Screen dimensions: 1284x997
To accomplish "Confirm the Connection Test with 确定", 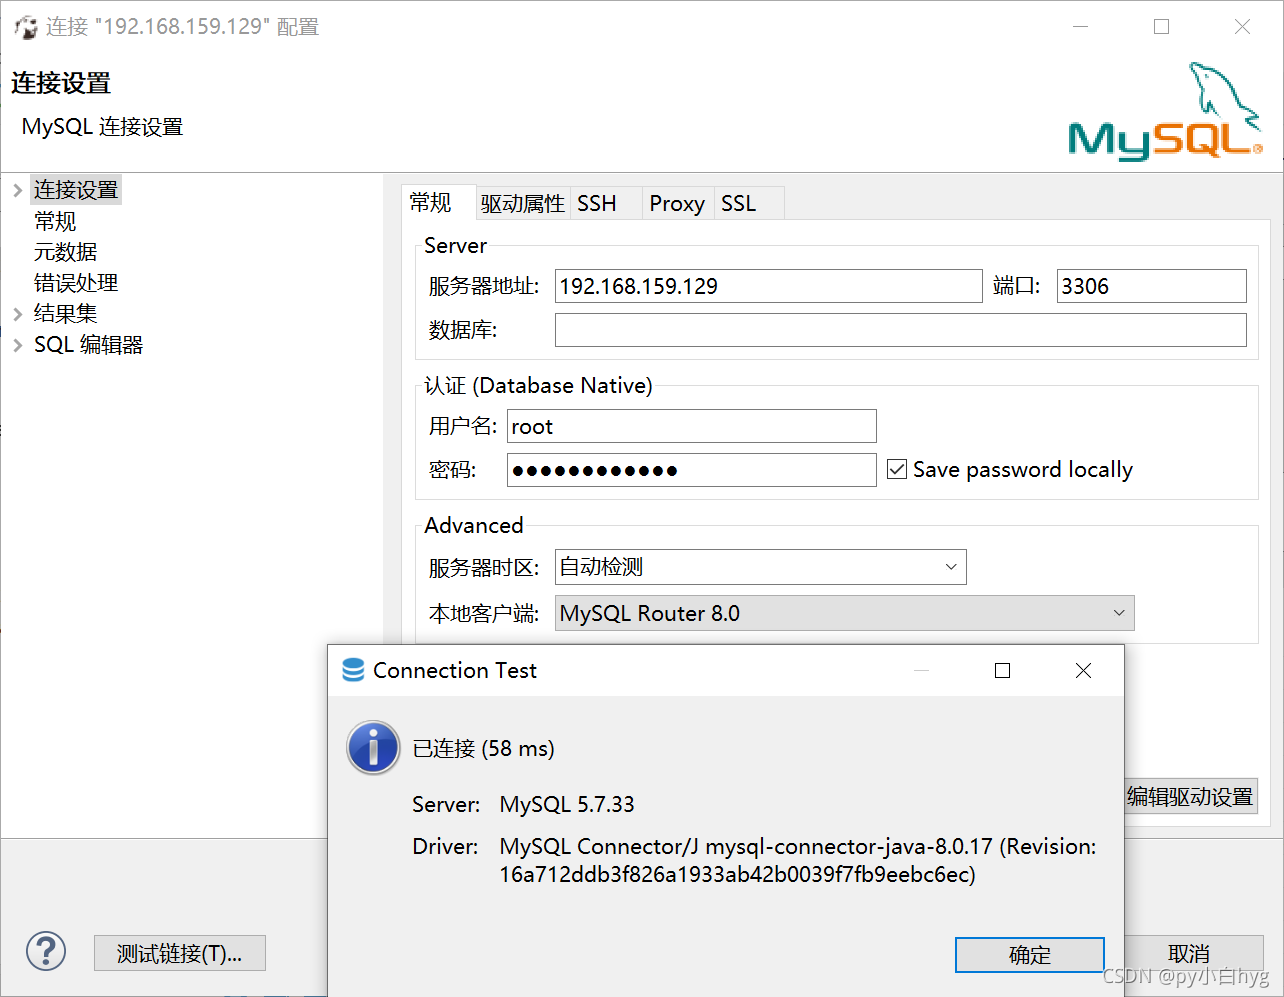I will point(1030,955).
